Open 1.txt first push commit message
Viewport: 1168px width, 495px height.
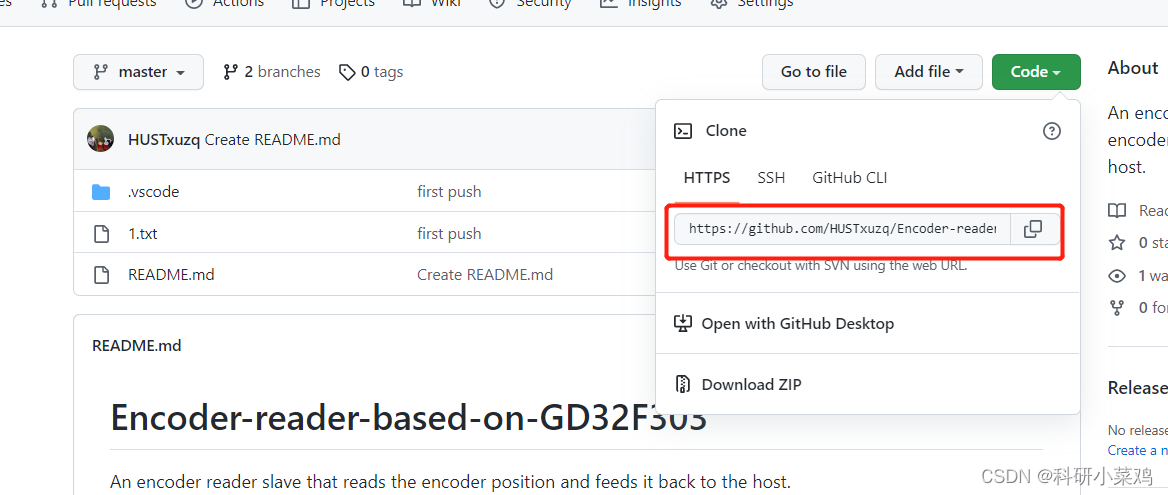click(449, 234)
